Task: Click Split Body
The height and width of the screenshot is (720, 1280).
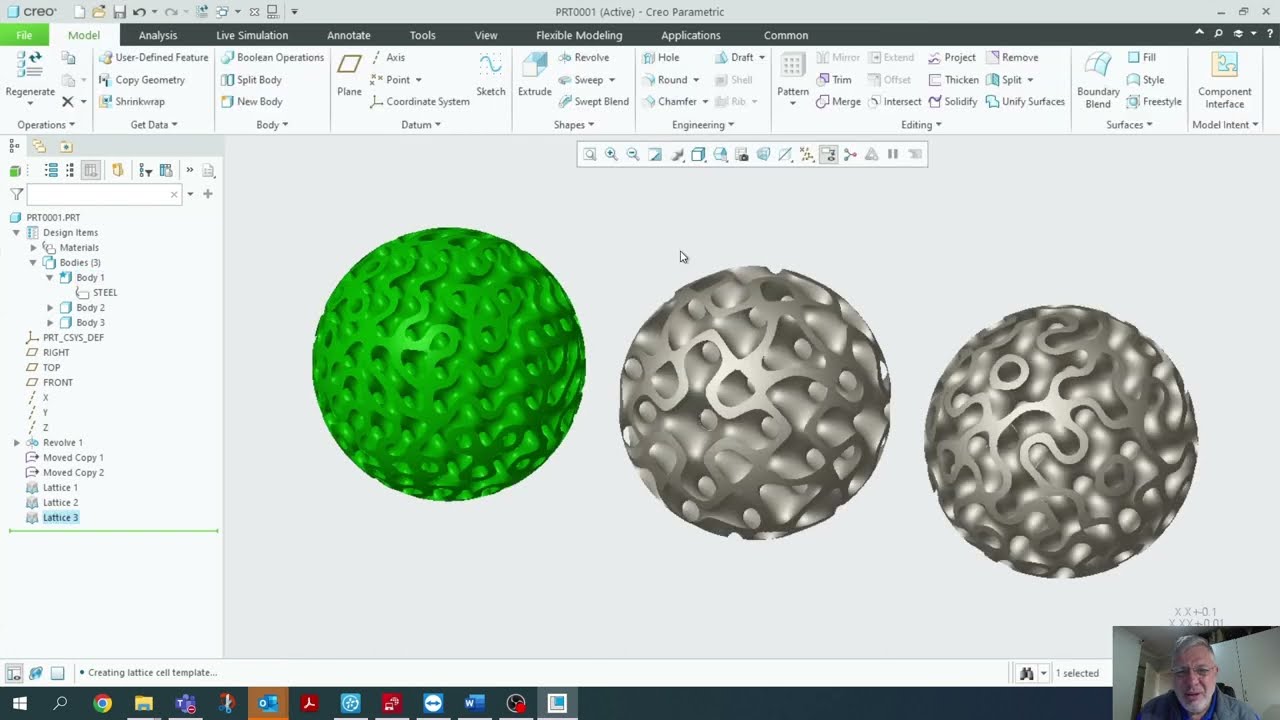Action: point(251,79)
